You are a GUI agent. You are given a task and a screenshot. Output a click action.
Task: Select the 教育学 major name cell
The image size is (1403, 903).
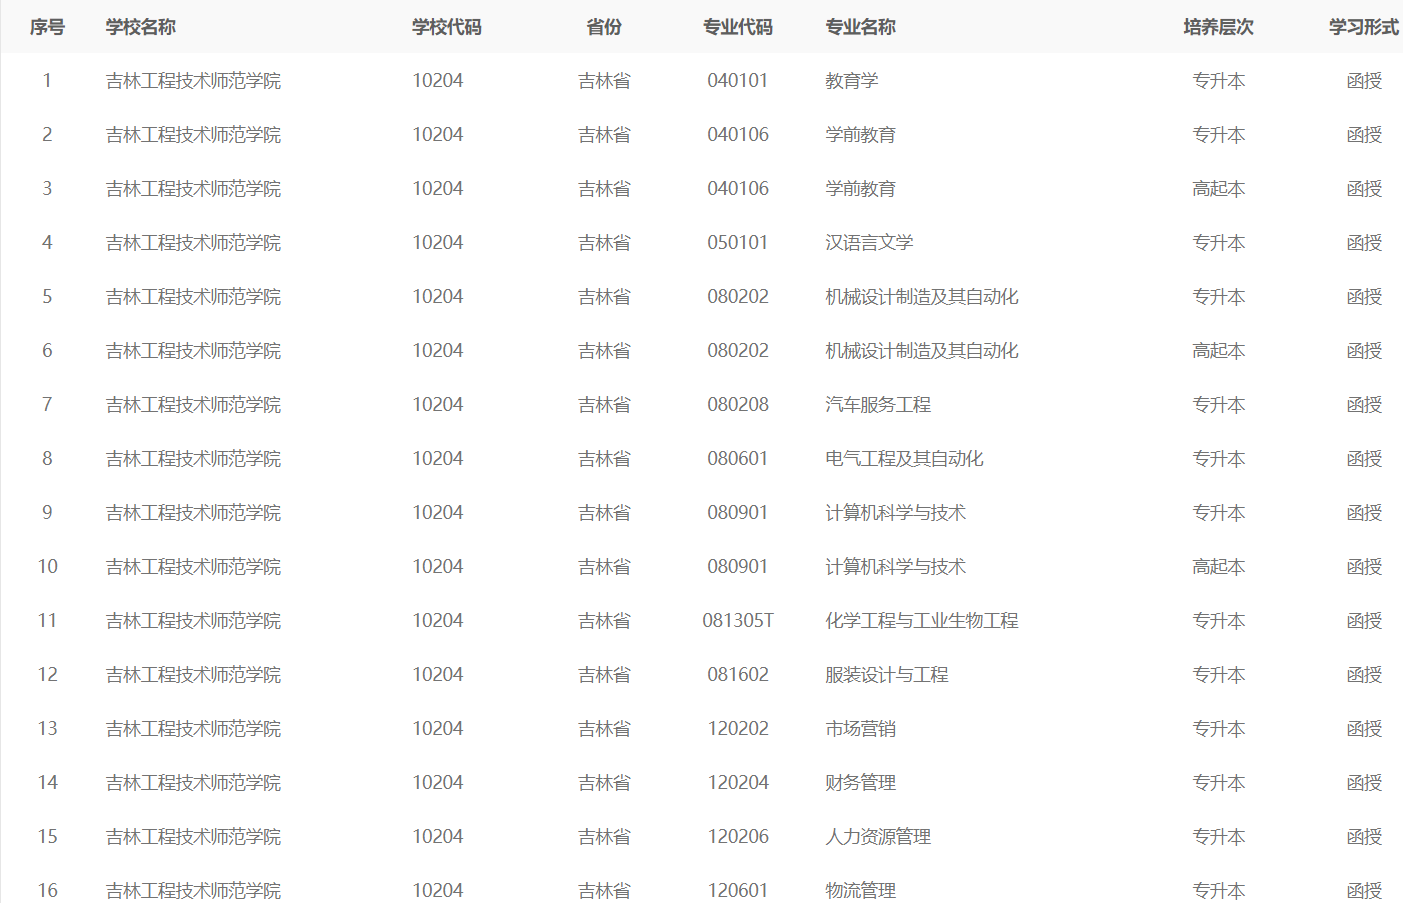tap(852, 81)
